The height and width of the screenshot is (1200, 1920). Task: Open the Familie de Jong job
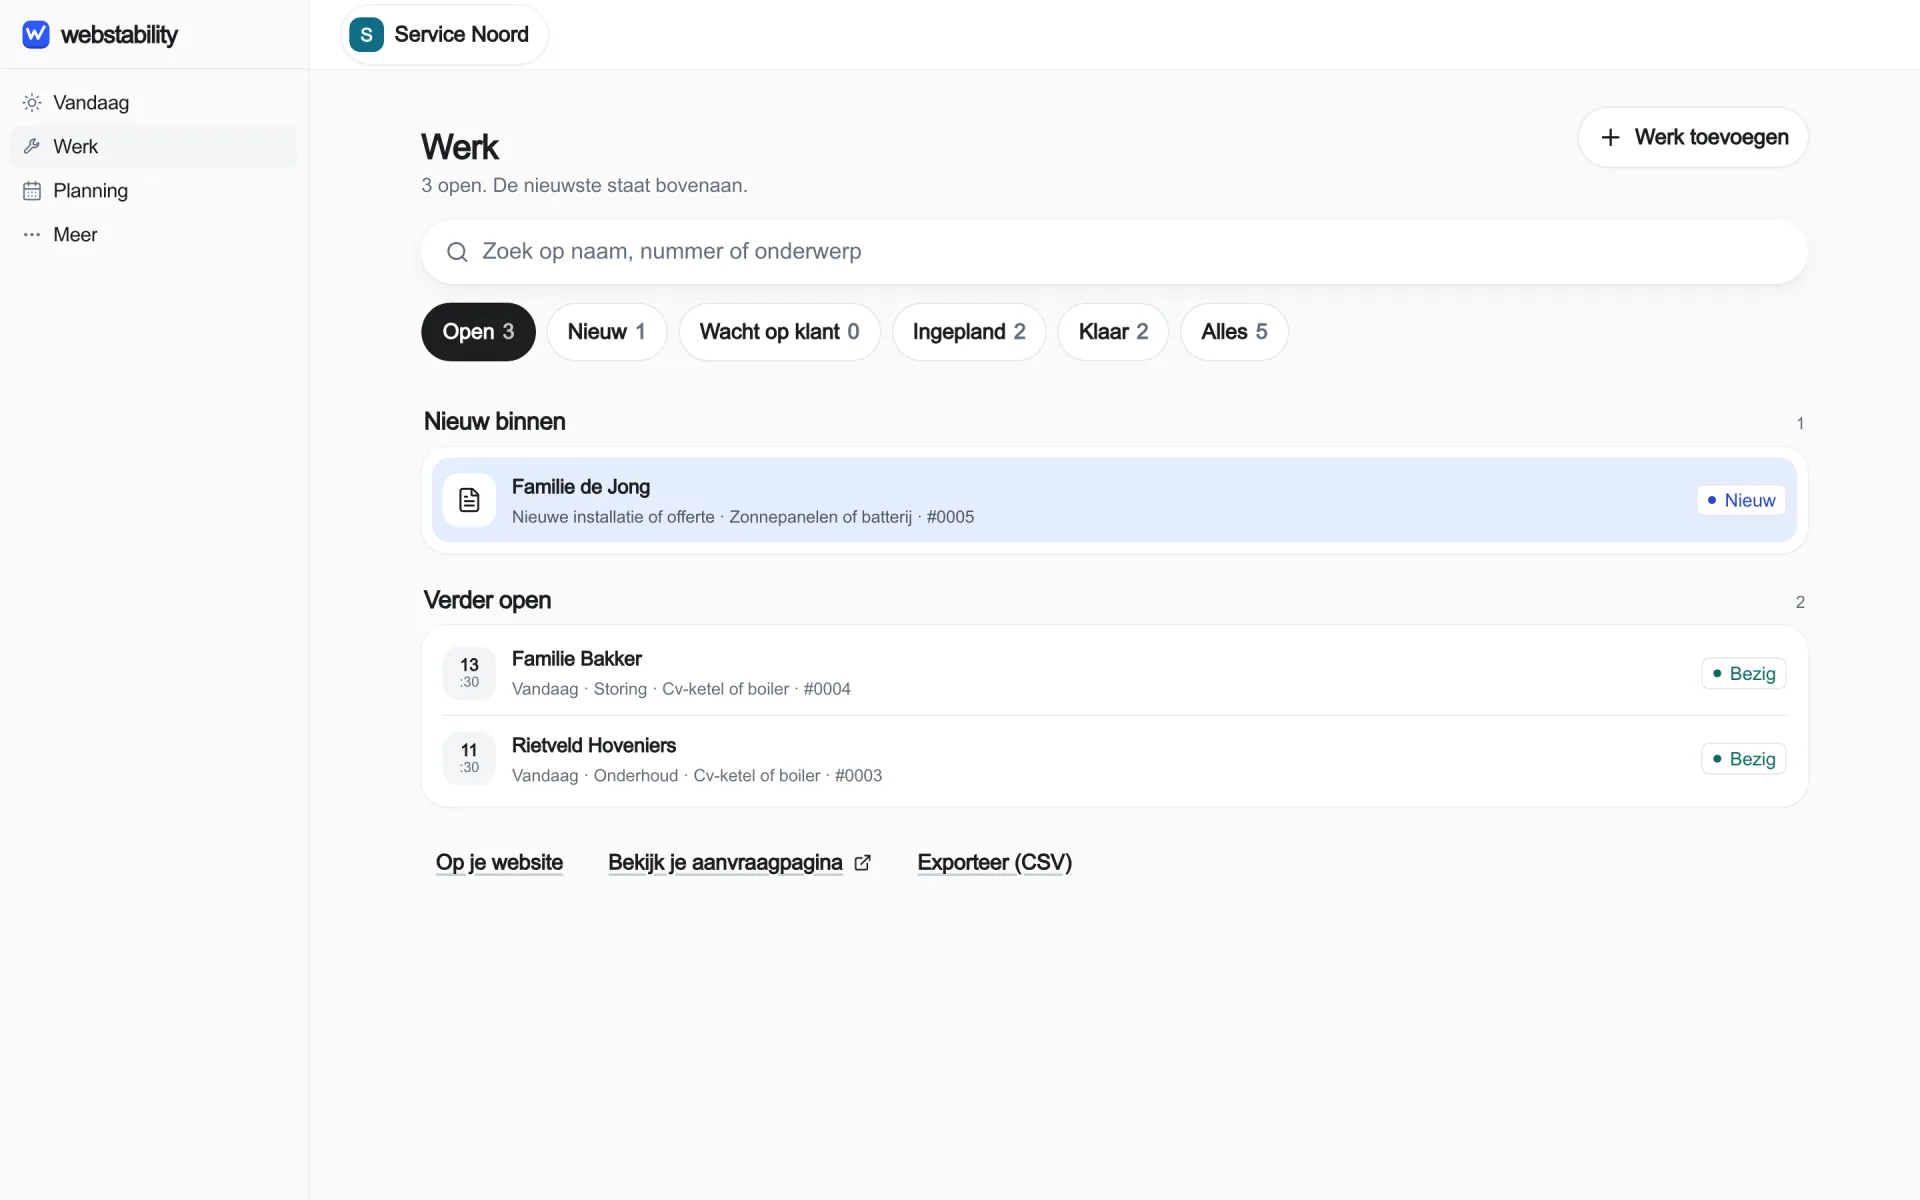click(1114, 500)
